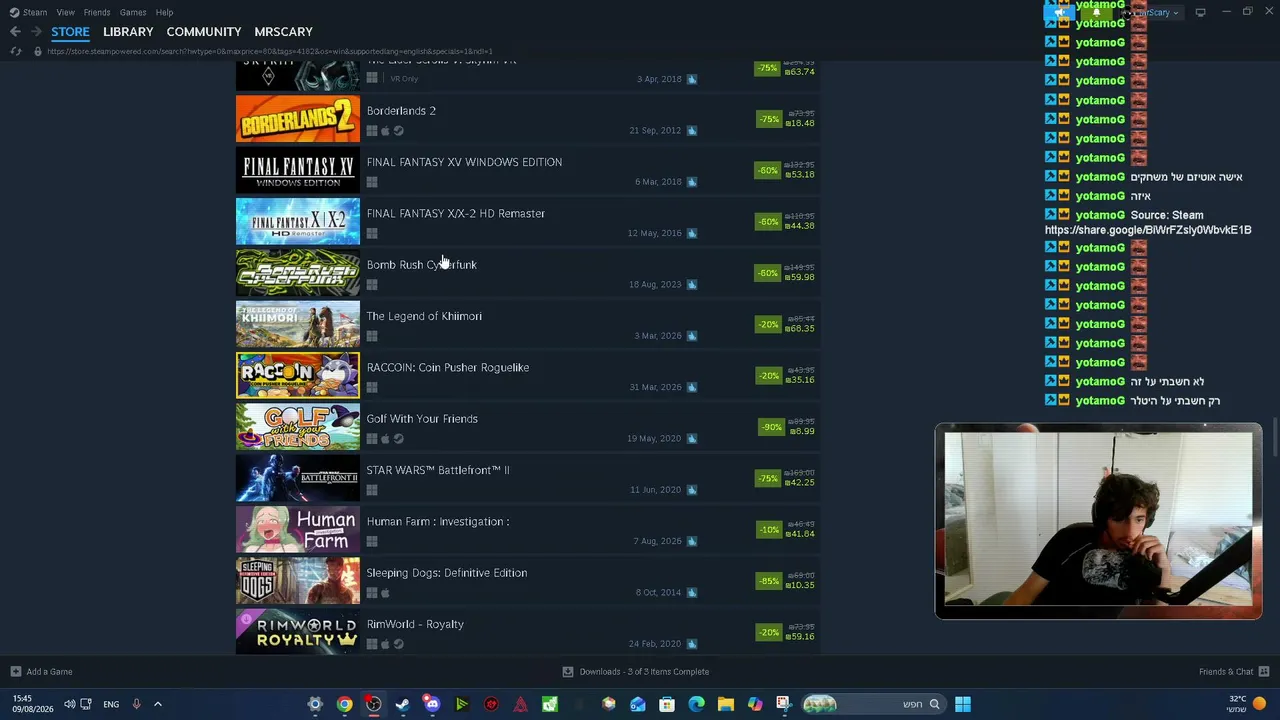Click the Downloads tray icon
Screen dimensions: 1280x720
[567, 672]
